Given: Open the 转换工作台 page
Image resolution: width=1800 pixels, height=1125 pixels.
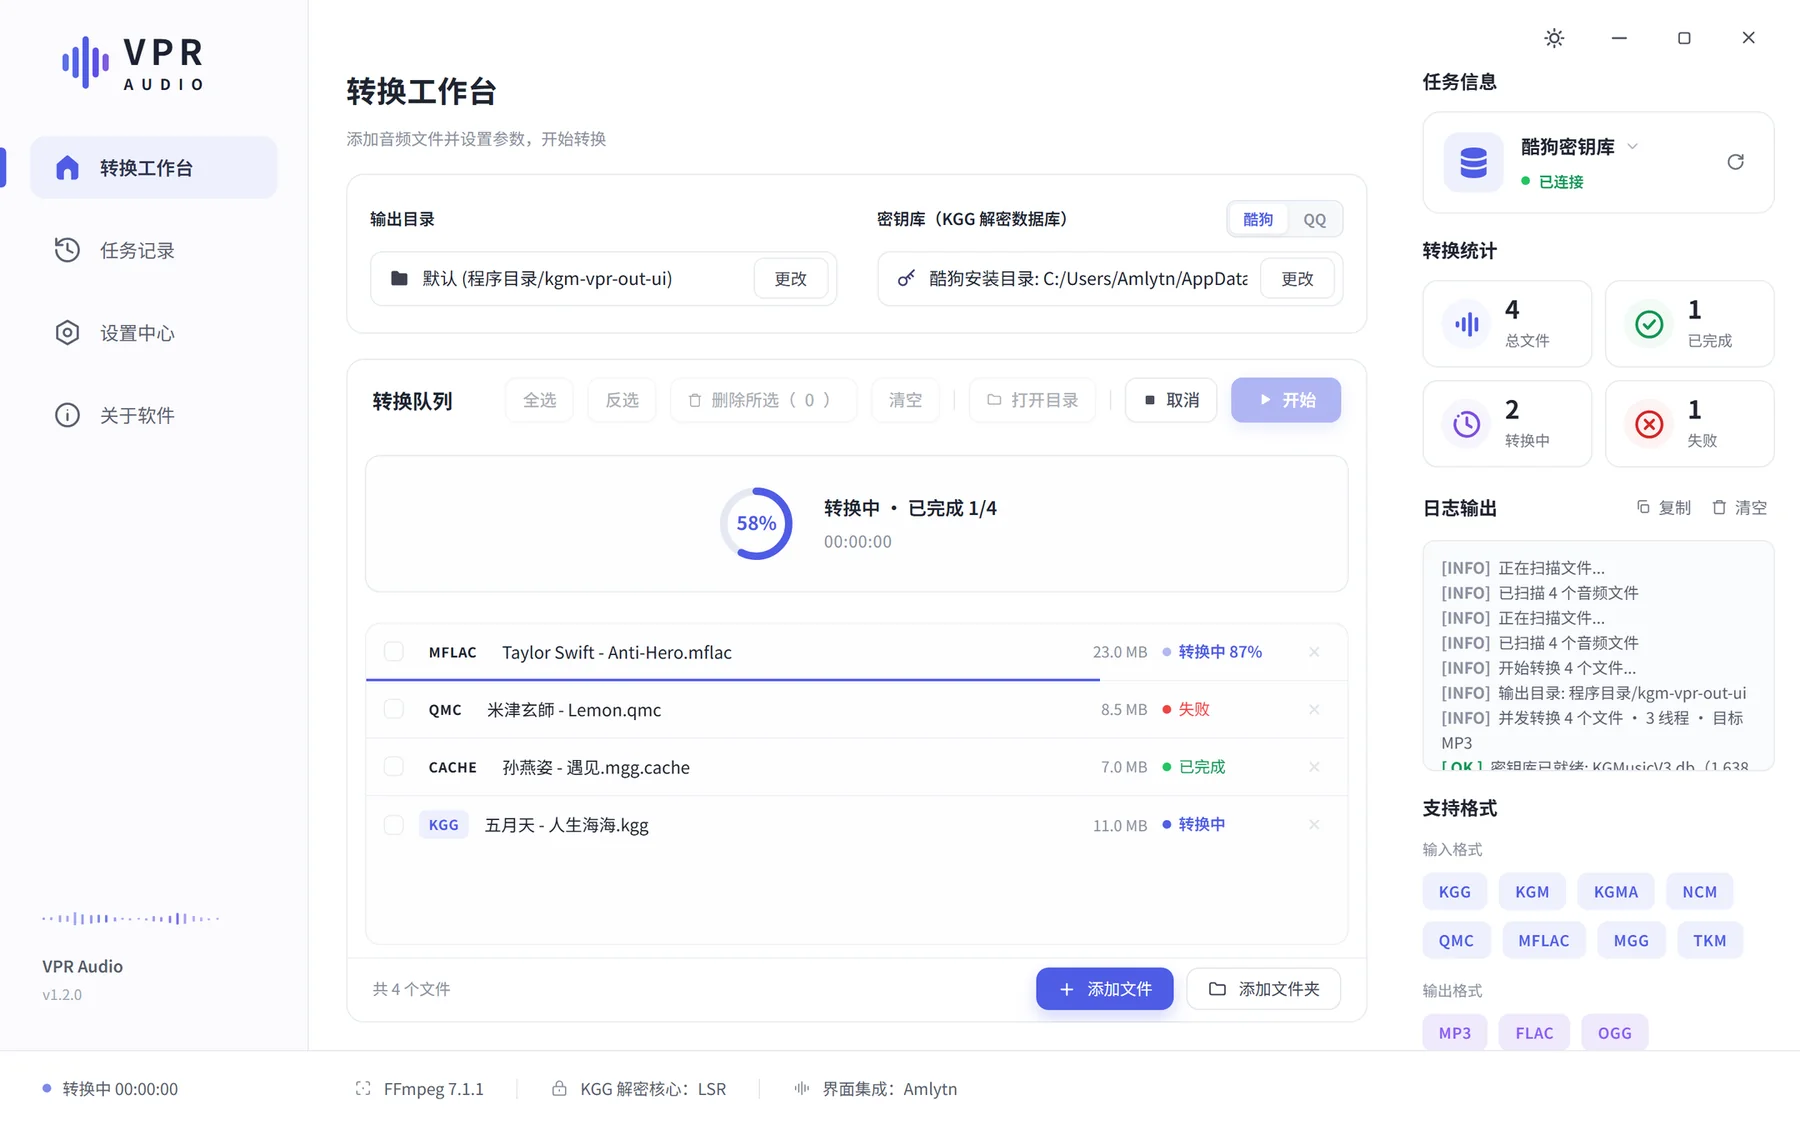Looking at the screenshot, I should (x=154, y=167).
